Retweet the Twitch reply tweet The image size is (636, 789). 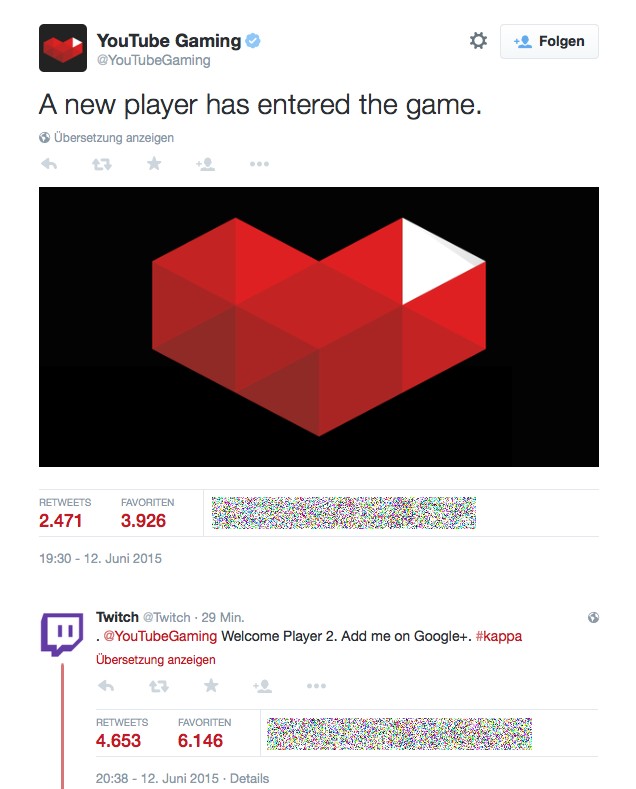point(158,686)
